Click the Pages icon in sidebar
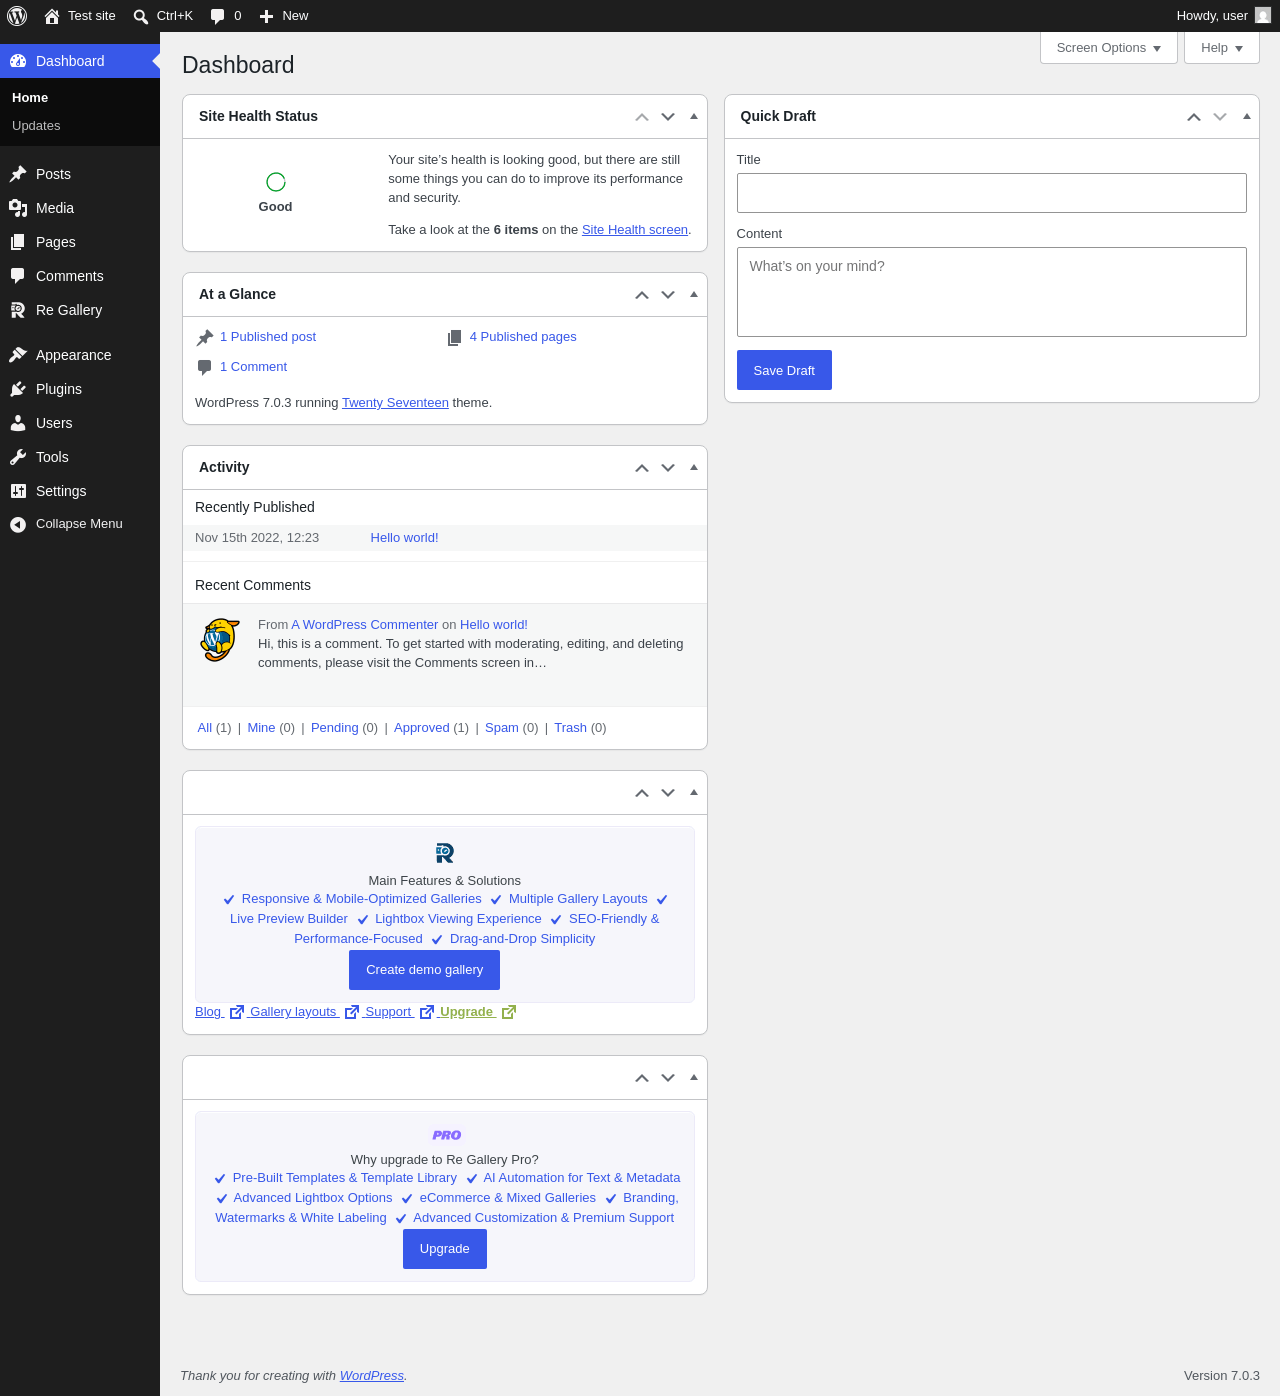Image resolution: width=1280 pixels, height=1396 pixels. [18, 242]
